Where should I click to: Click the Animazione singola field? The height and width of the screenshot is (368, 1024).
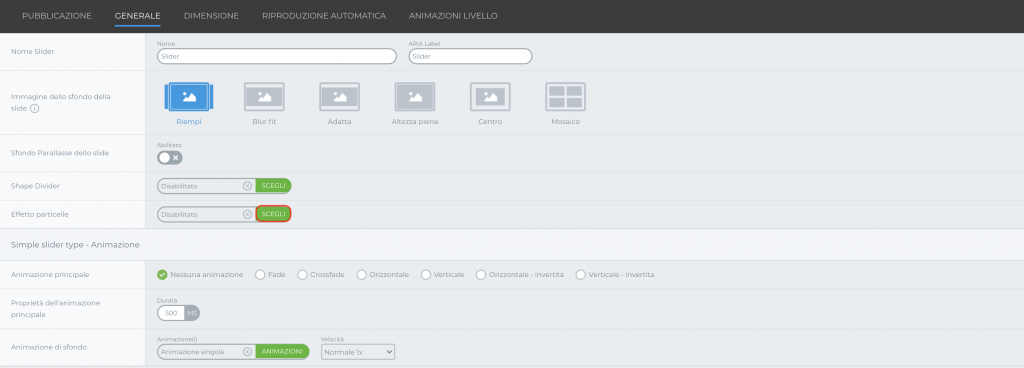[x=206, y=352]
